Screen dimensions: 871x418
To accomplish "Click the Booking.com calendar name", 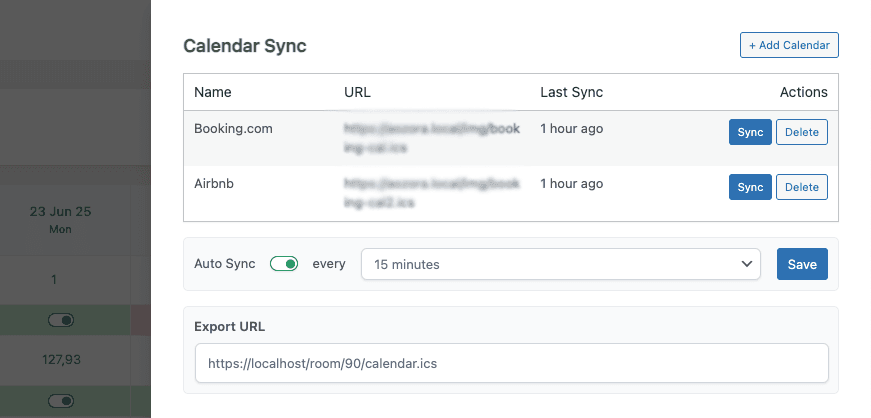I will tap(233, 129).
